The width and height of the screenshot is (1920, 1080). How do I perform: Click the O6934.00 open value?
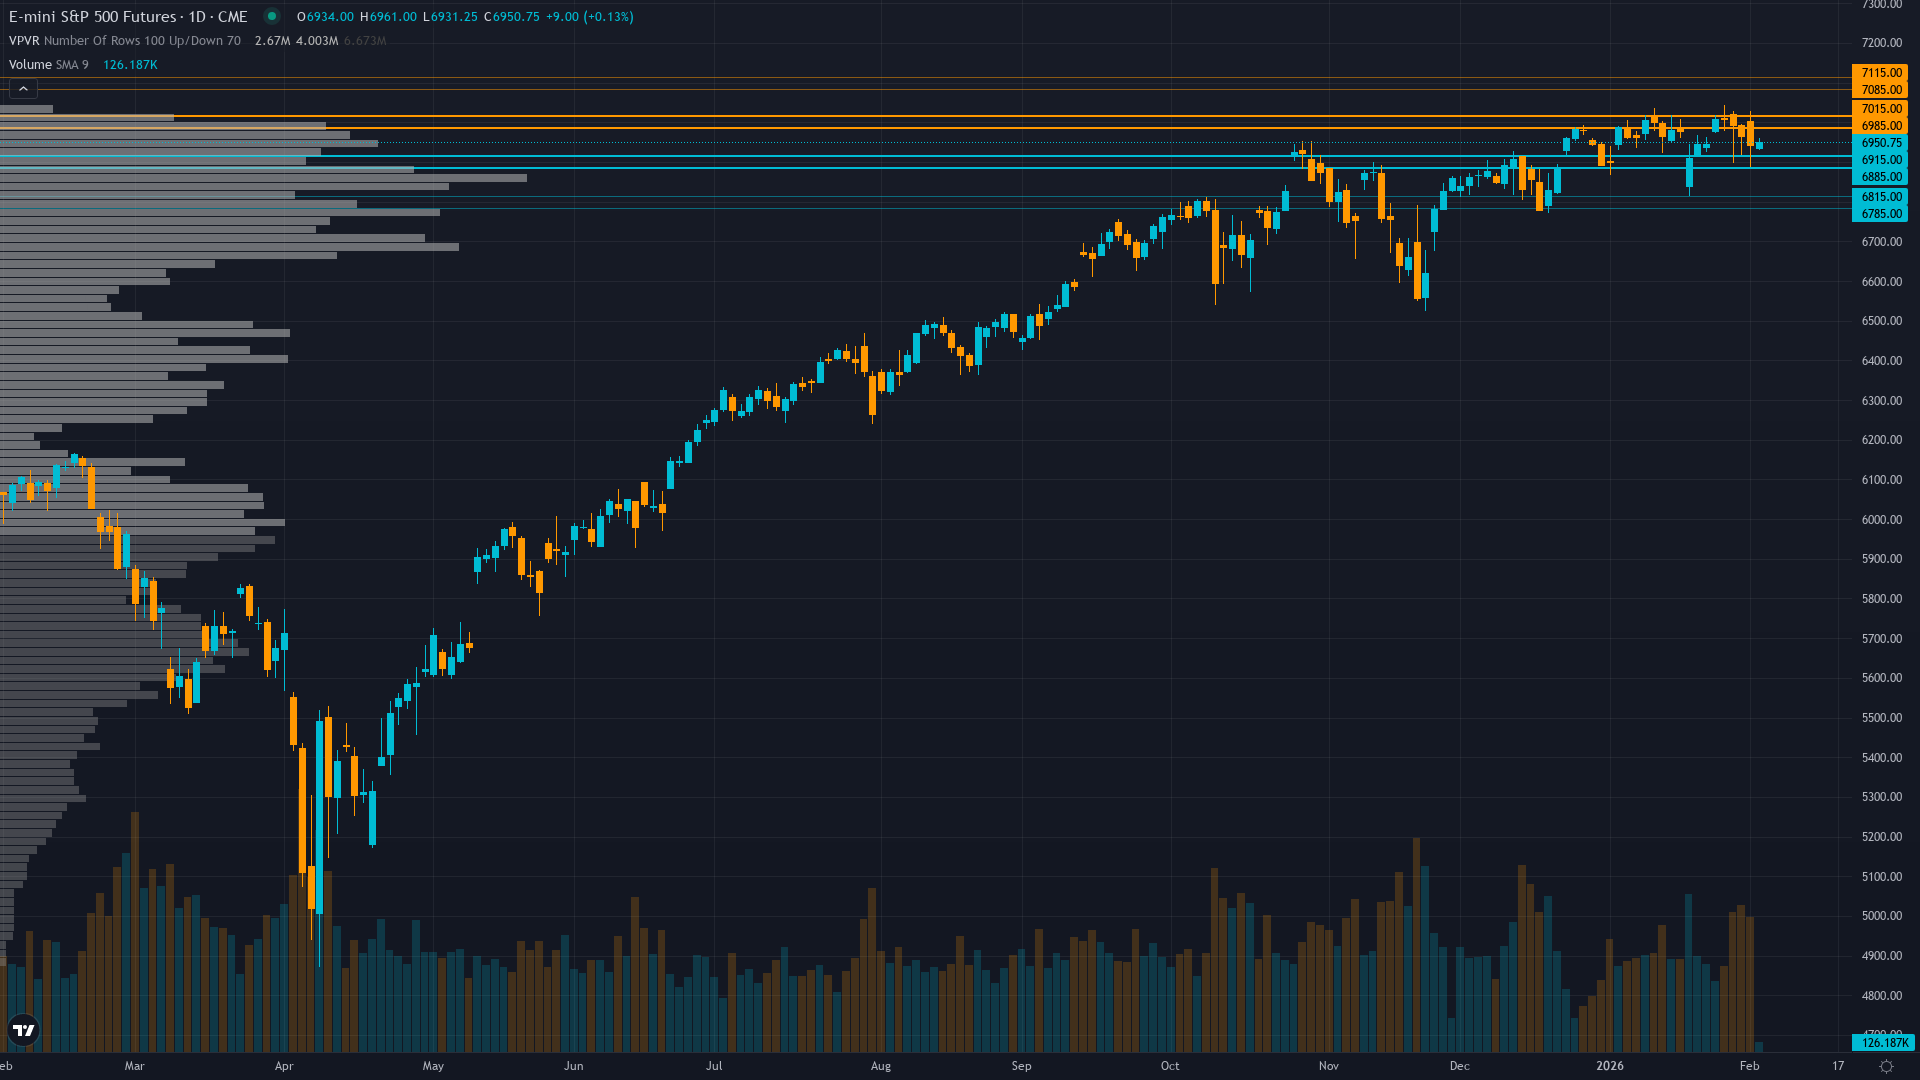click(328, 16)
